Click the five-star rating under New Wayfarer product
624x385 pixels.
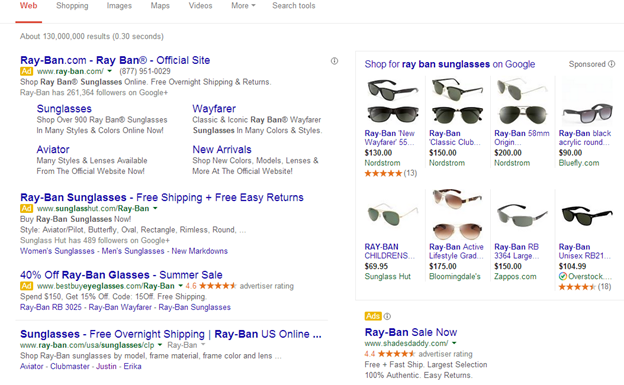point(383,173)
